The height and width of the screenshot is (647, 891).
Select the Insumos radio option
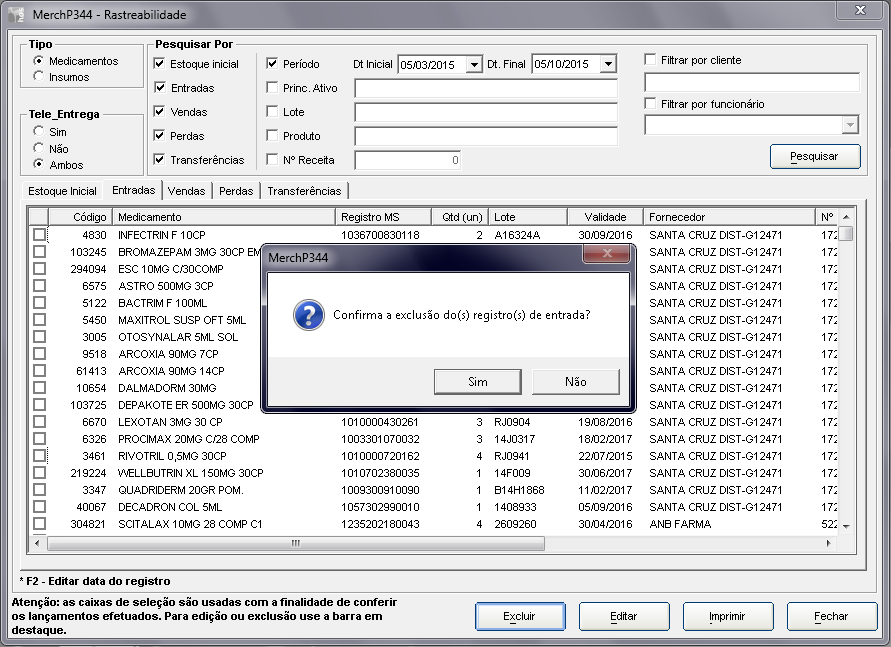point(39,77)
